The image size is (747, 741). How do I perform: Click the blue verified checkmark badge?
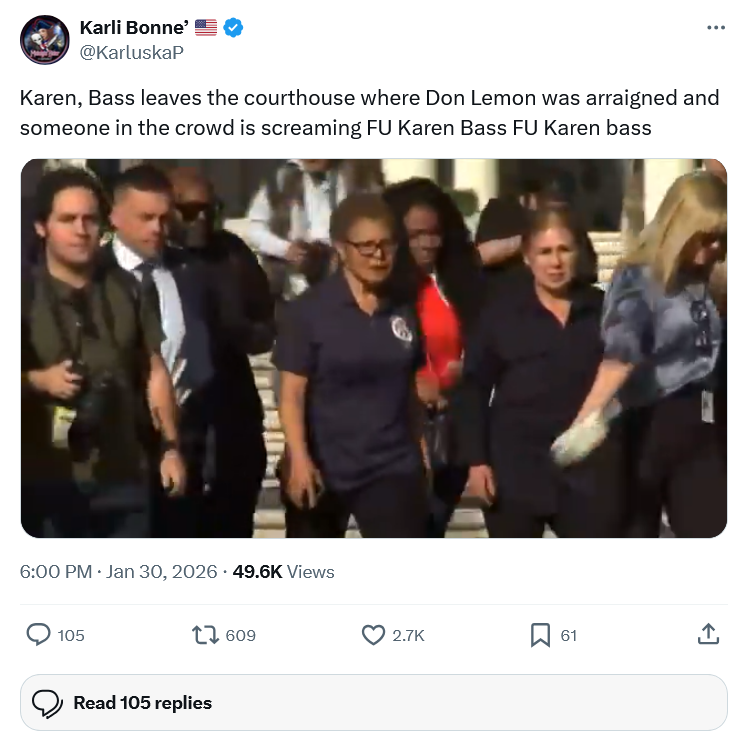point(233,28)
